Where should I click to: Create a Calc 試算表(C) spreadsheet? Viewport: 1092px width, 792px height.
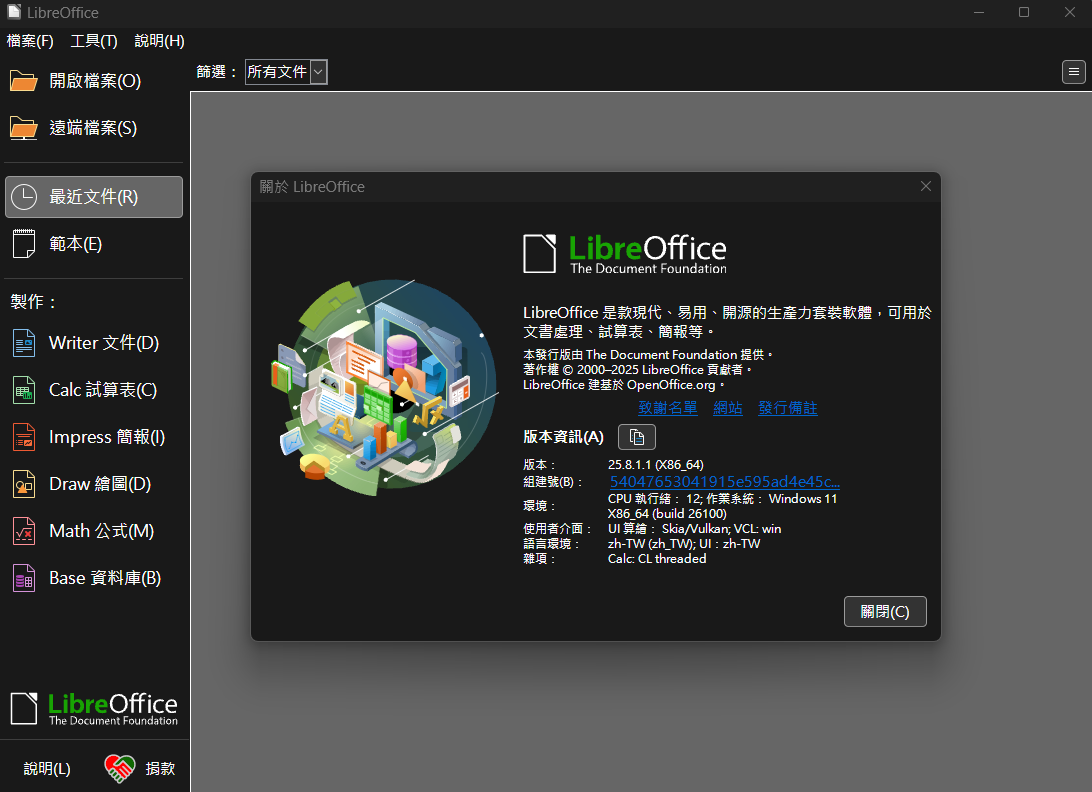click(x=94, y=390)
